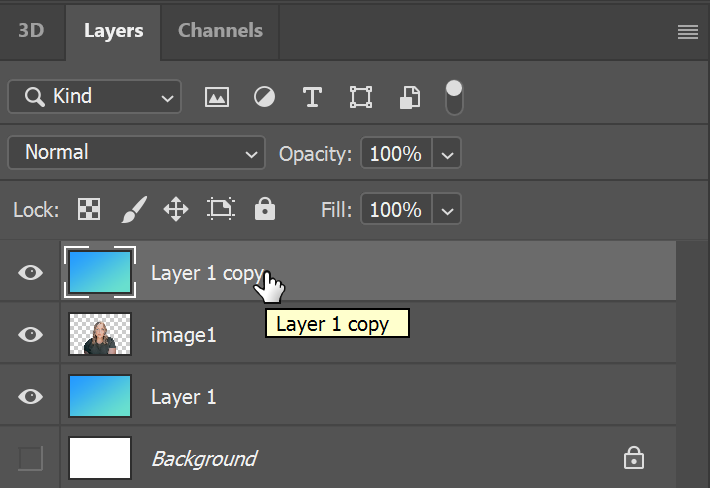Lock image pixels brush icon

tap(134, 209)
